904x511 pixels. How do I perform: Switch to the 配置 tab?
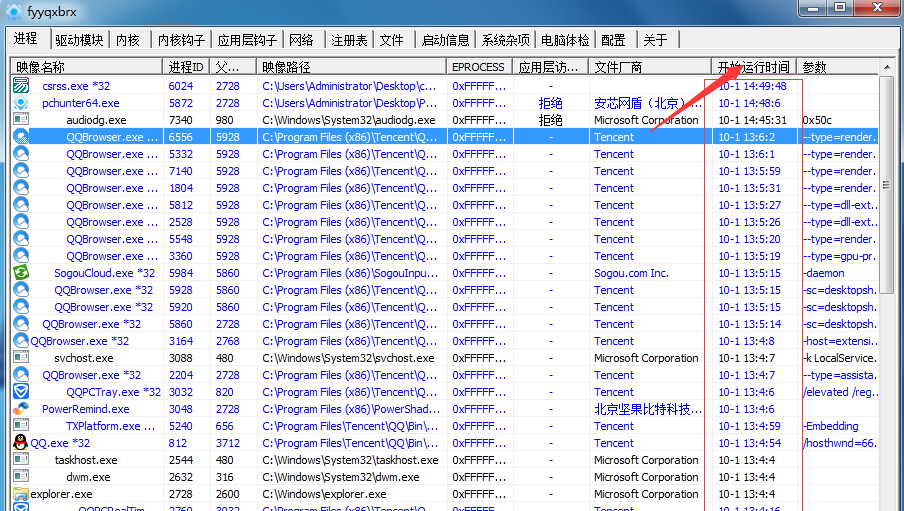613,40
